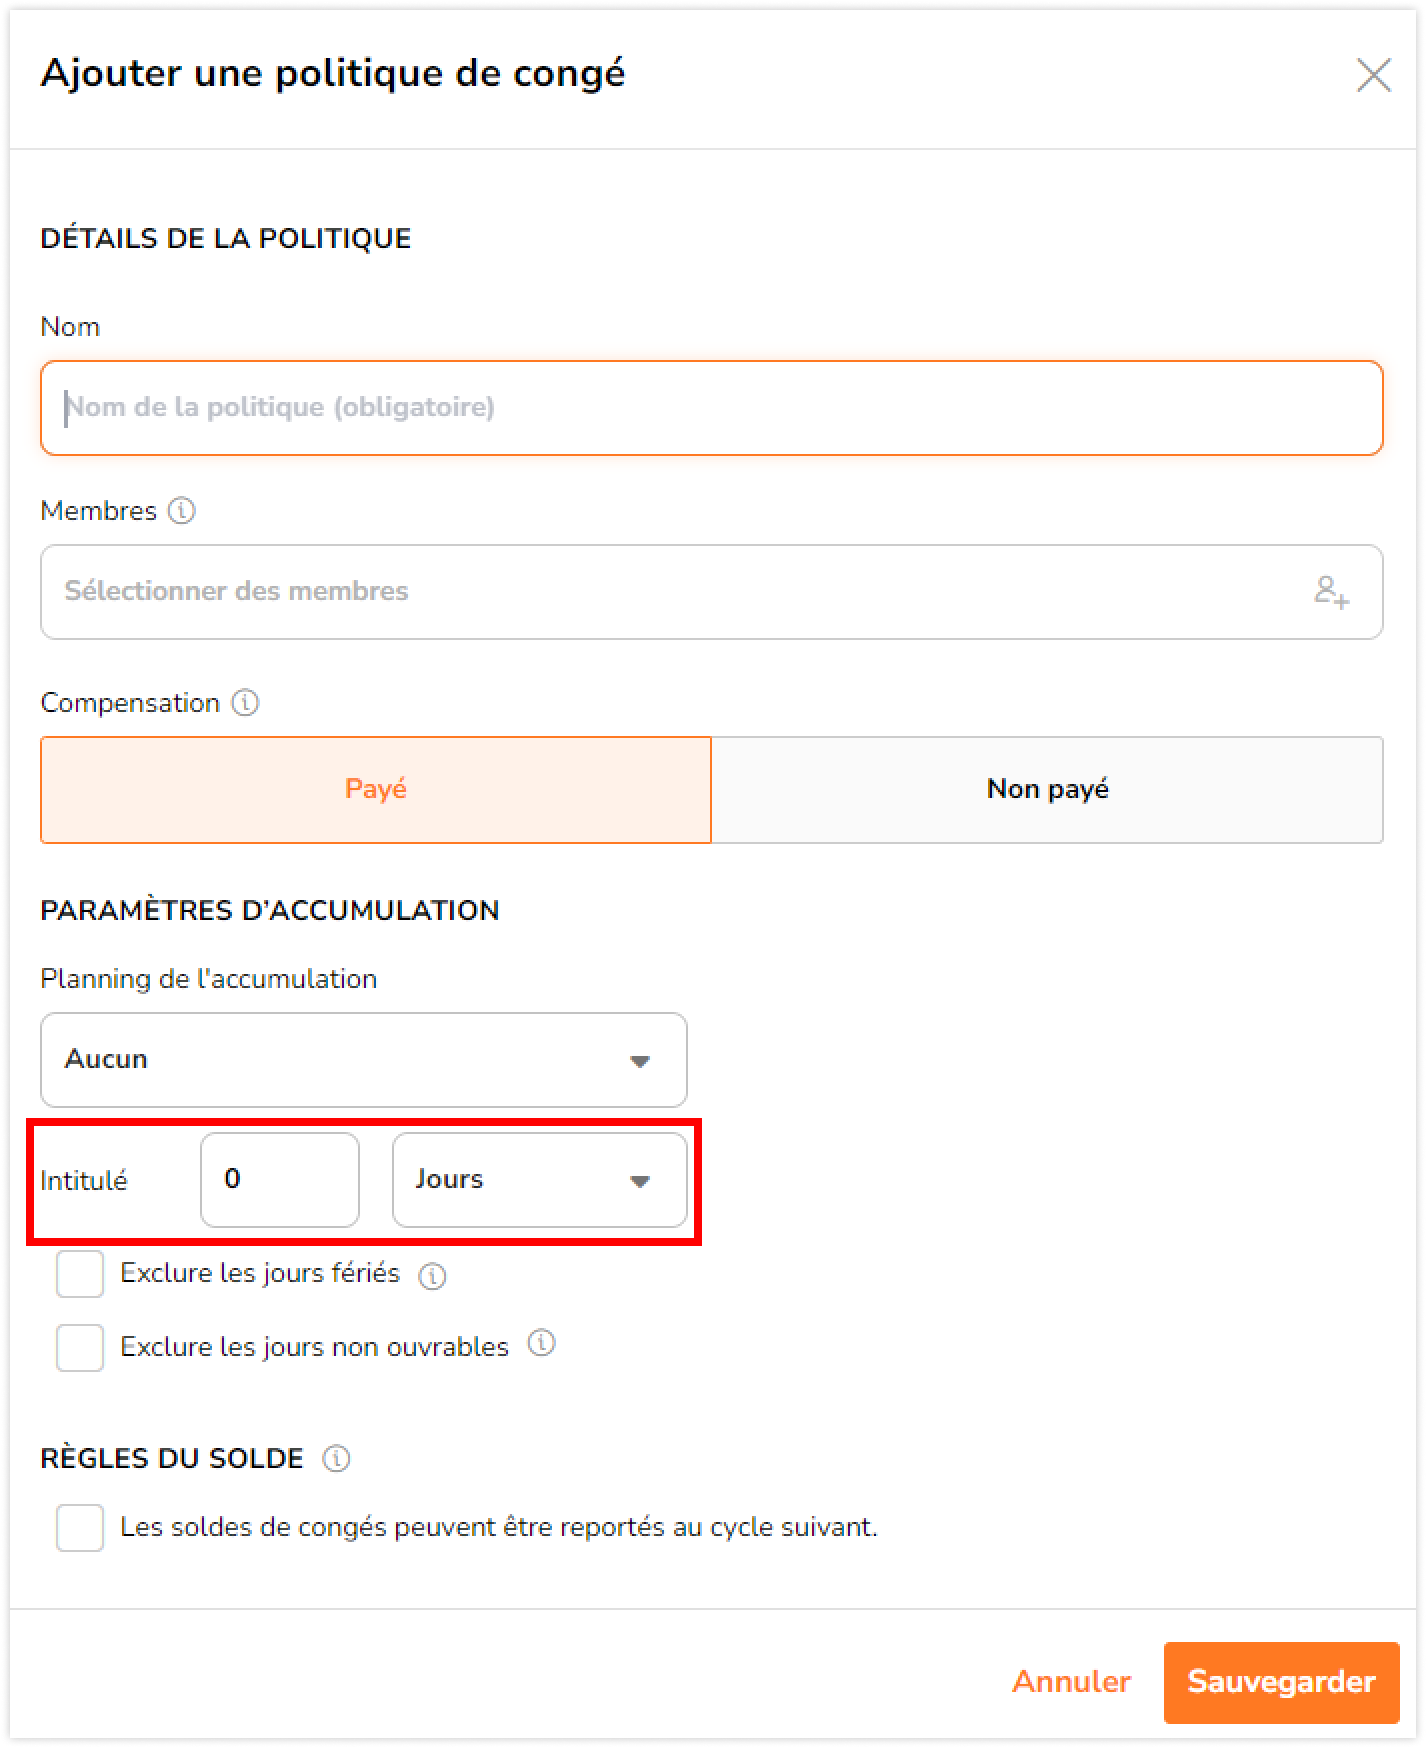The image size is (1426, 1748).
Task: Click the info icon beside Compensation
Action: pyautogui.click(x=245, y=703)
